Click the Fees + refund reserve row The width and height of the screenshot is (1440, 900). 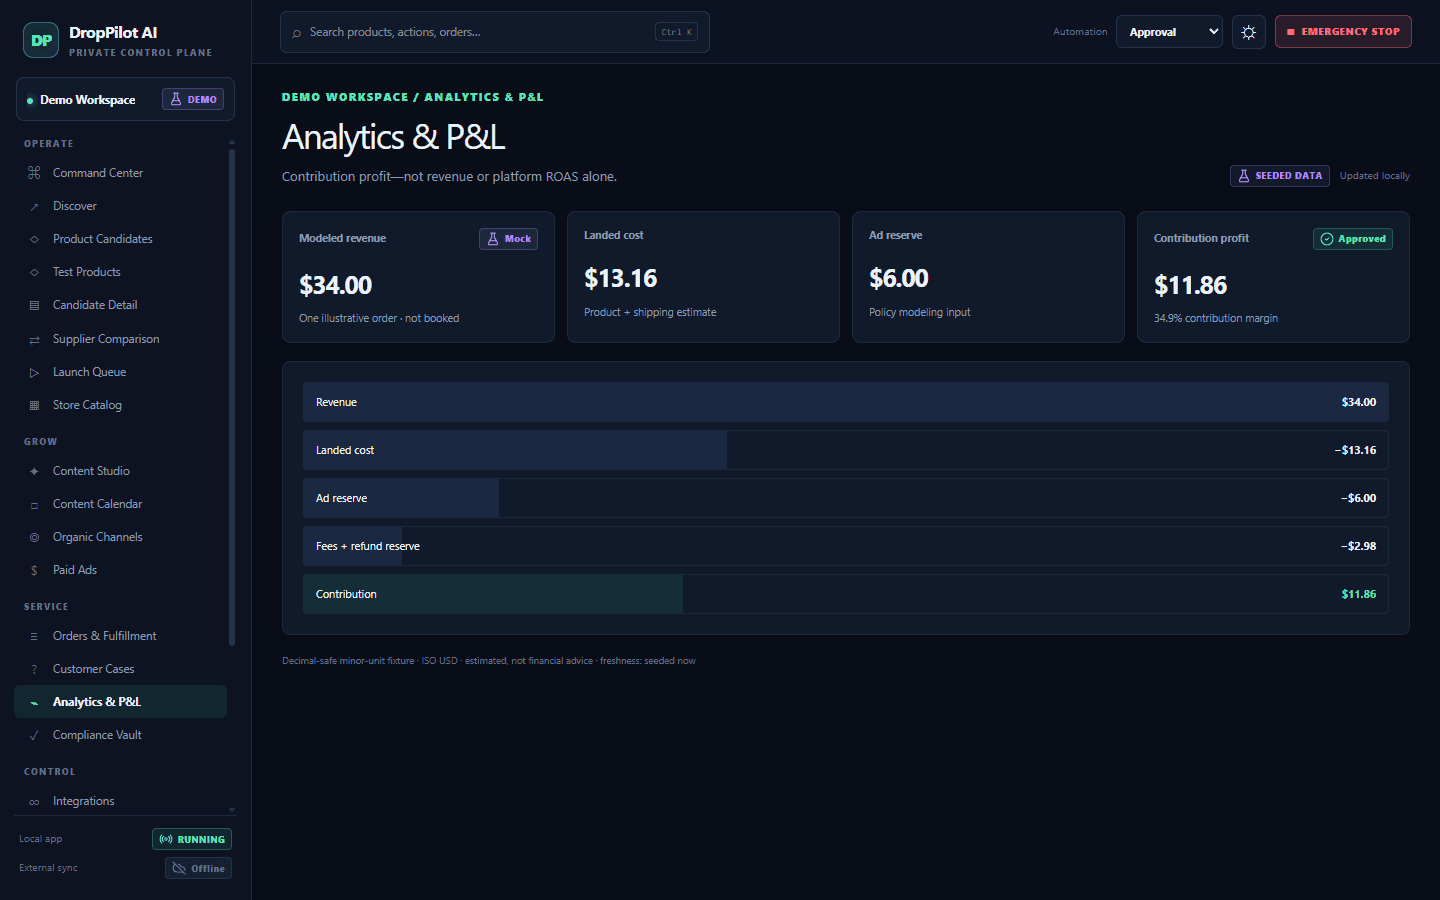[x=846, y=546]
